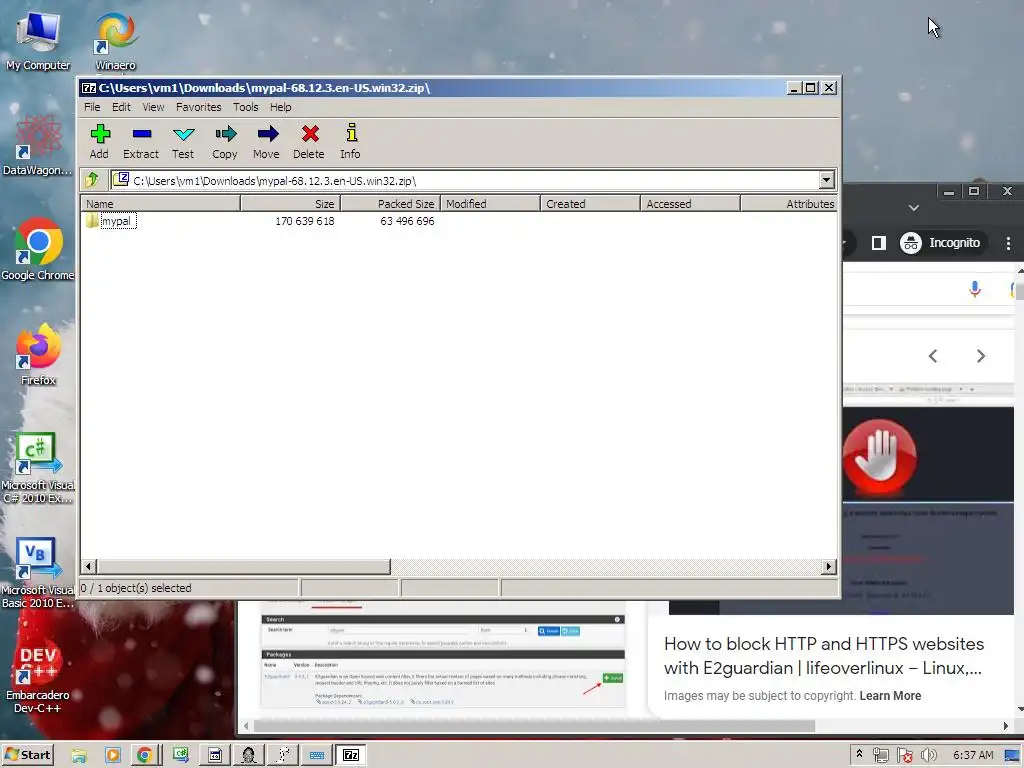Open Chrome's three-dot menu
The width and height of the screenshot is (1024, 768).
pos(1008,243)
